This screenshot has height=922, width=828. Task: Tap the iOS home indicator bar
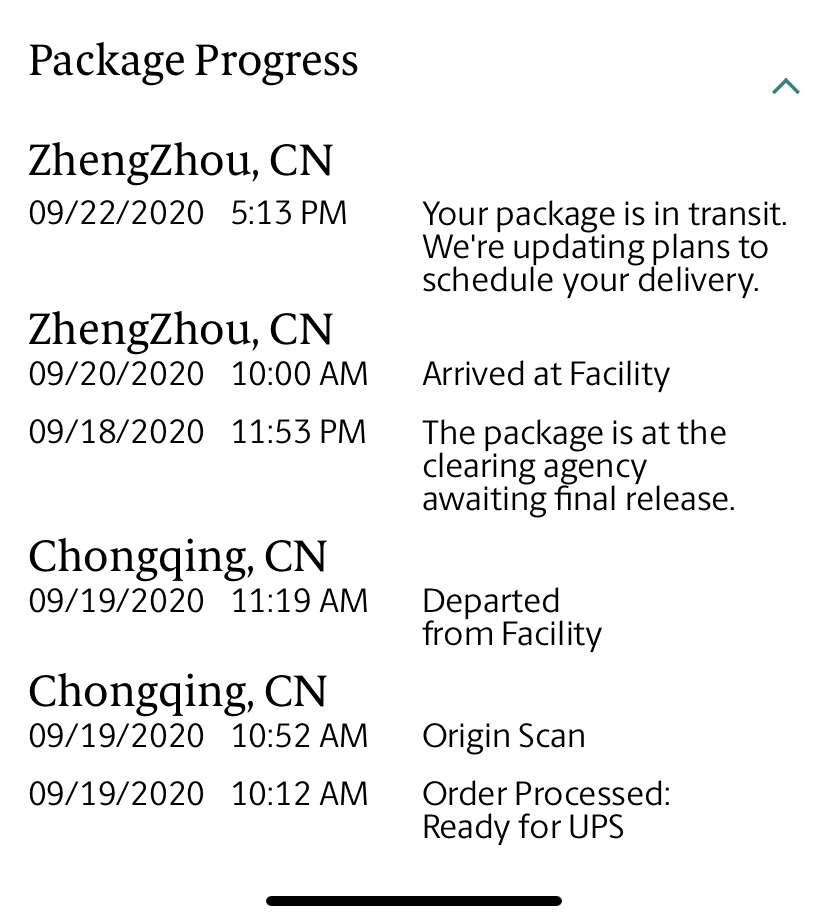point(414,901)
